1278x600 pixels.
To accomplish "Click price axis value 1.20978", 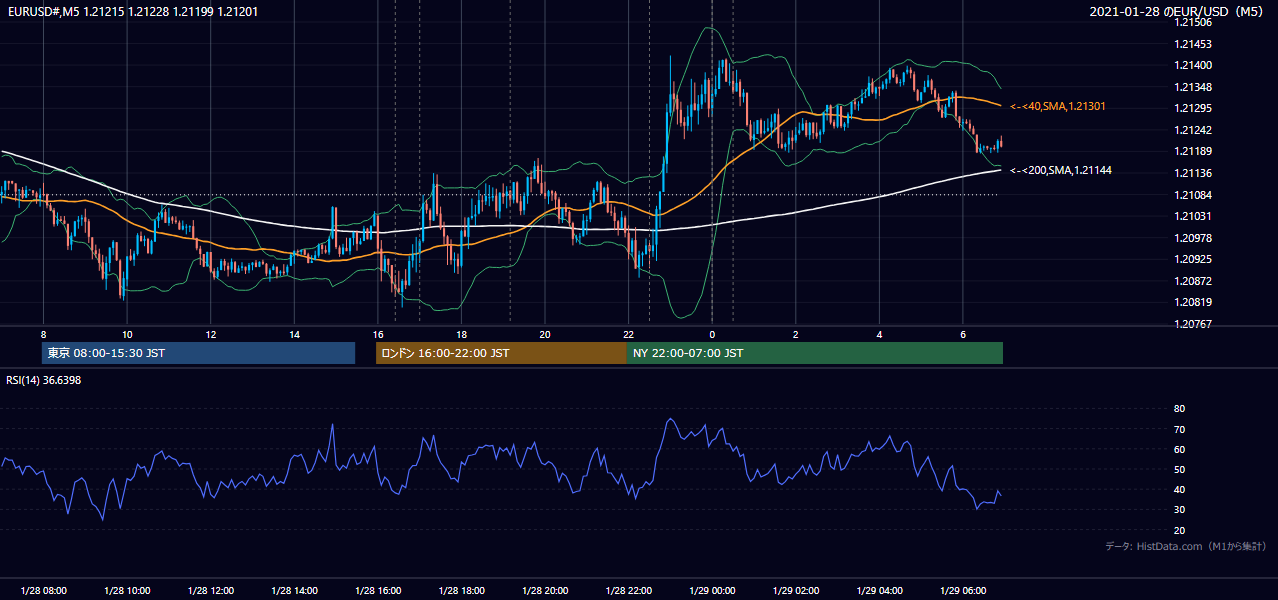I will (x=1193, y=238).
